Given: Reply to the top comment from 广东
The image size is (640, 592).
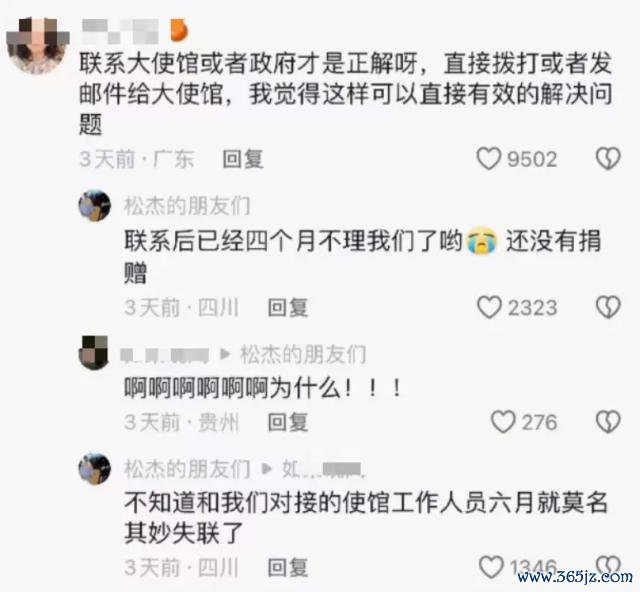Looking at the screenshot, I should pyautogui.click(x=243, y=159).
